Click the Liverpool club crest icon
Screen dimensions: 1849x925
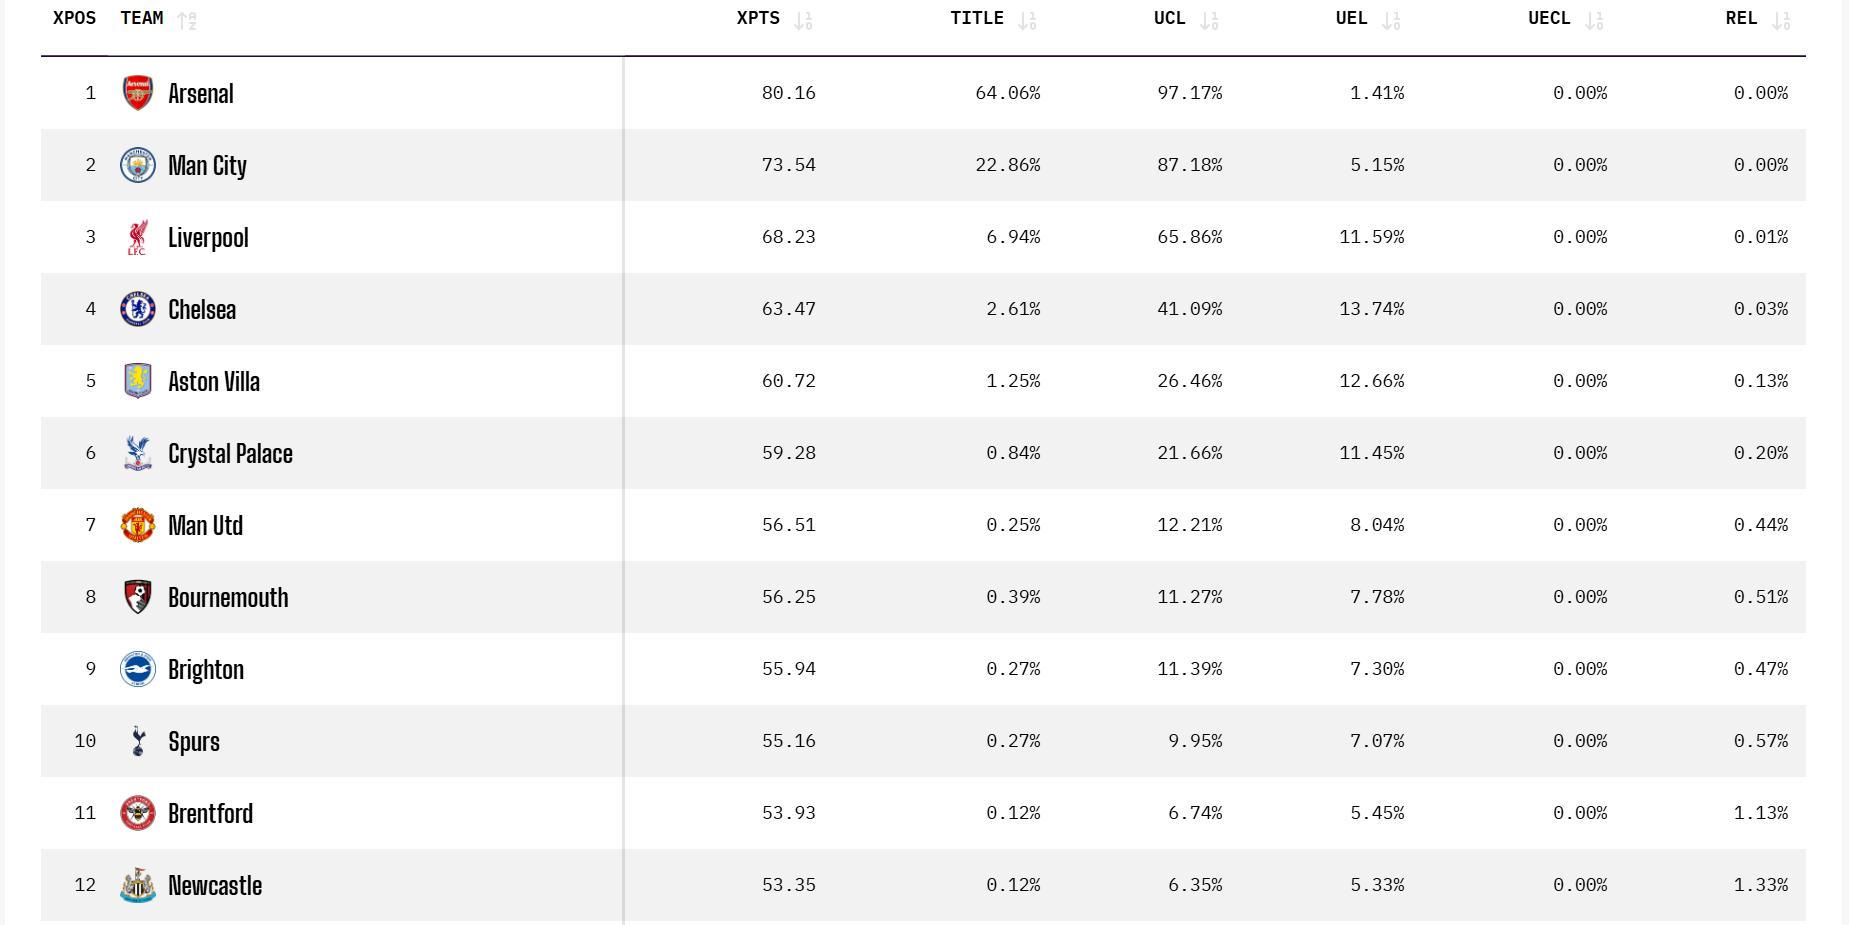tap(138, 237)
